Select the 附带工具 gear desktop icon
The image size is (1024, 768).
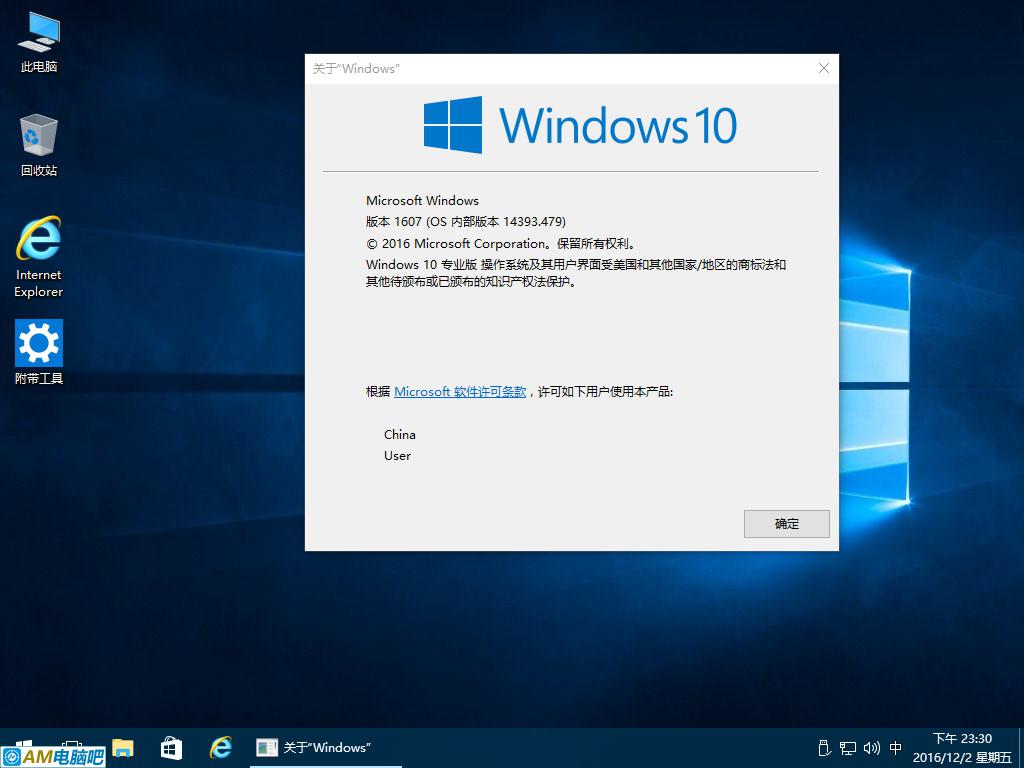39,351
